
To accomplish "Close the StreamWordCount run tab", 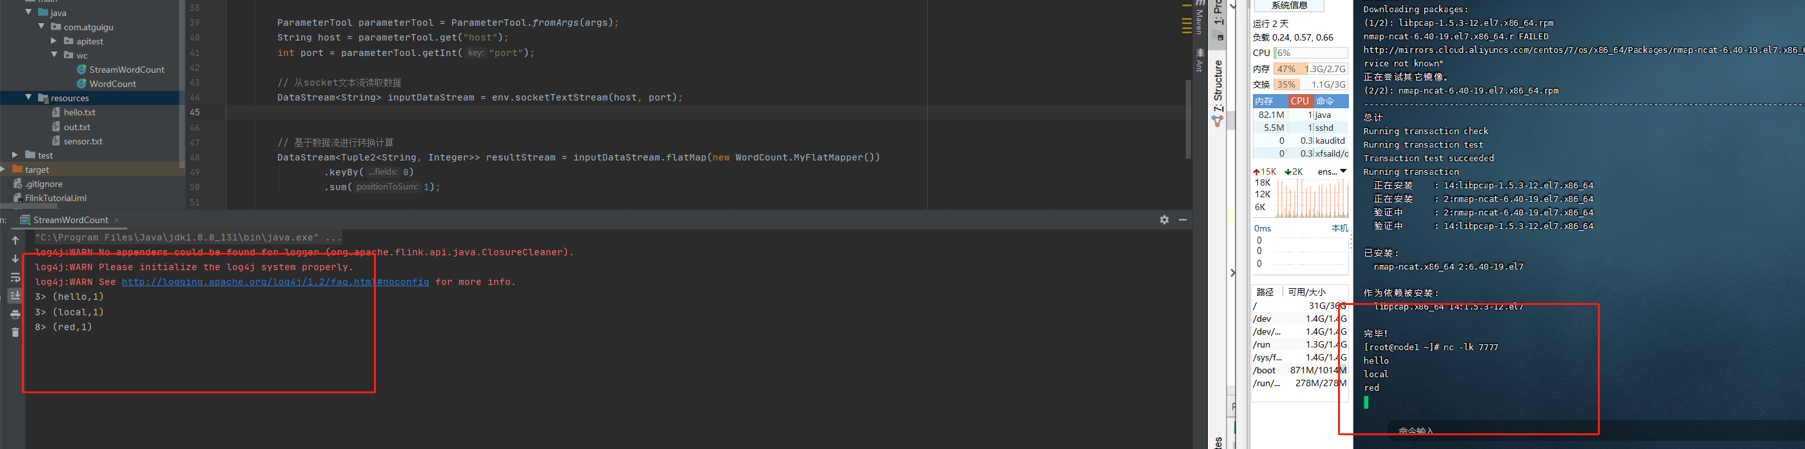I will 117,220.
